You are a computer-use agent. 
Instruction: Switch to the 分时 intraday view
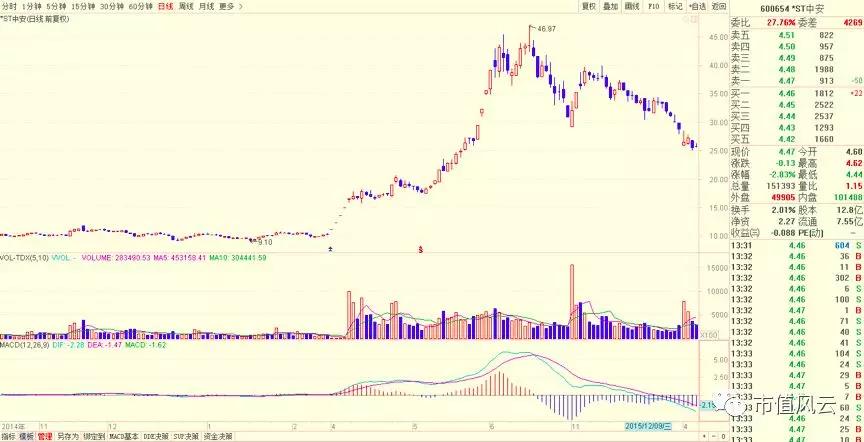9,7
